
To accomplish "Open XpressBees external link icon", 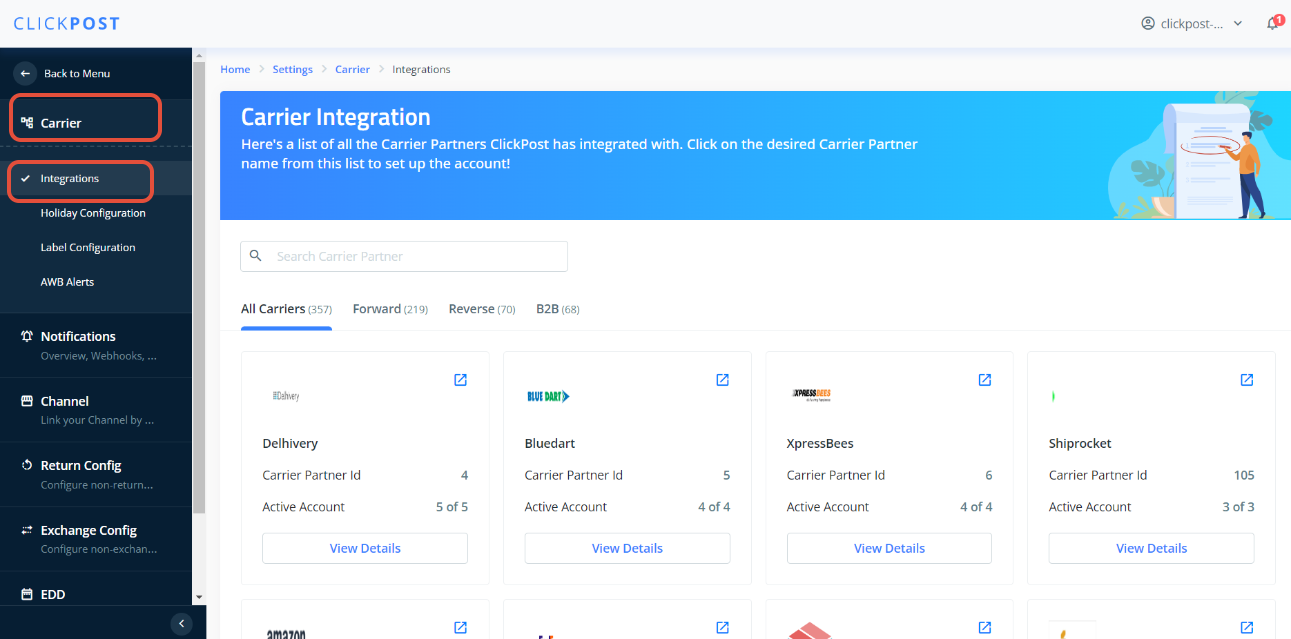I will 984,380.
